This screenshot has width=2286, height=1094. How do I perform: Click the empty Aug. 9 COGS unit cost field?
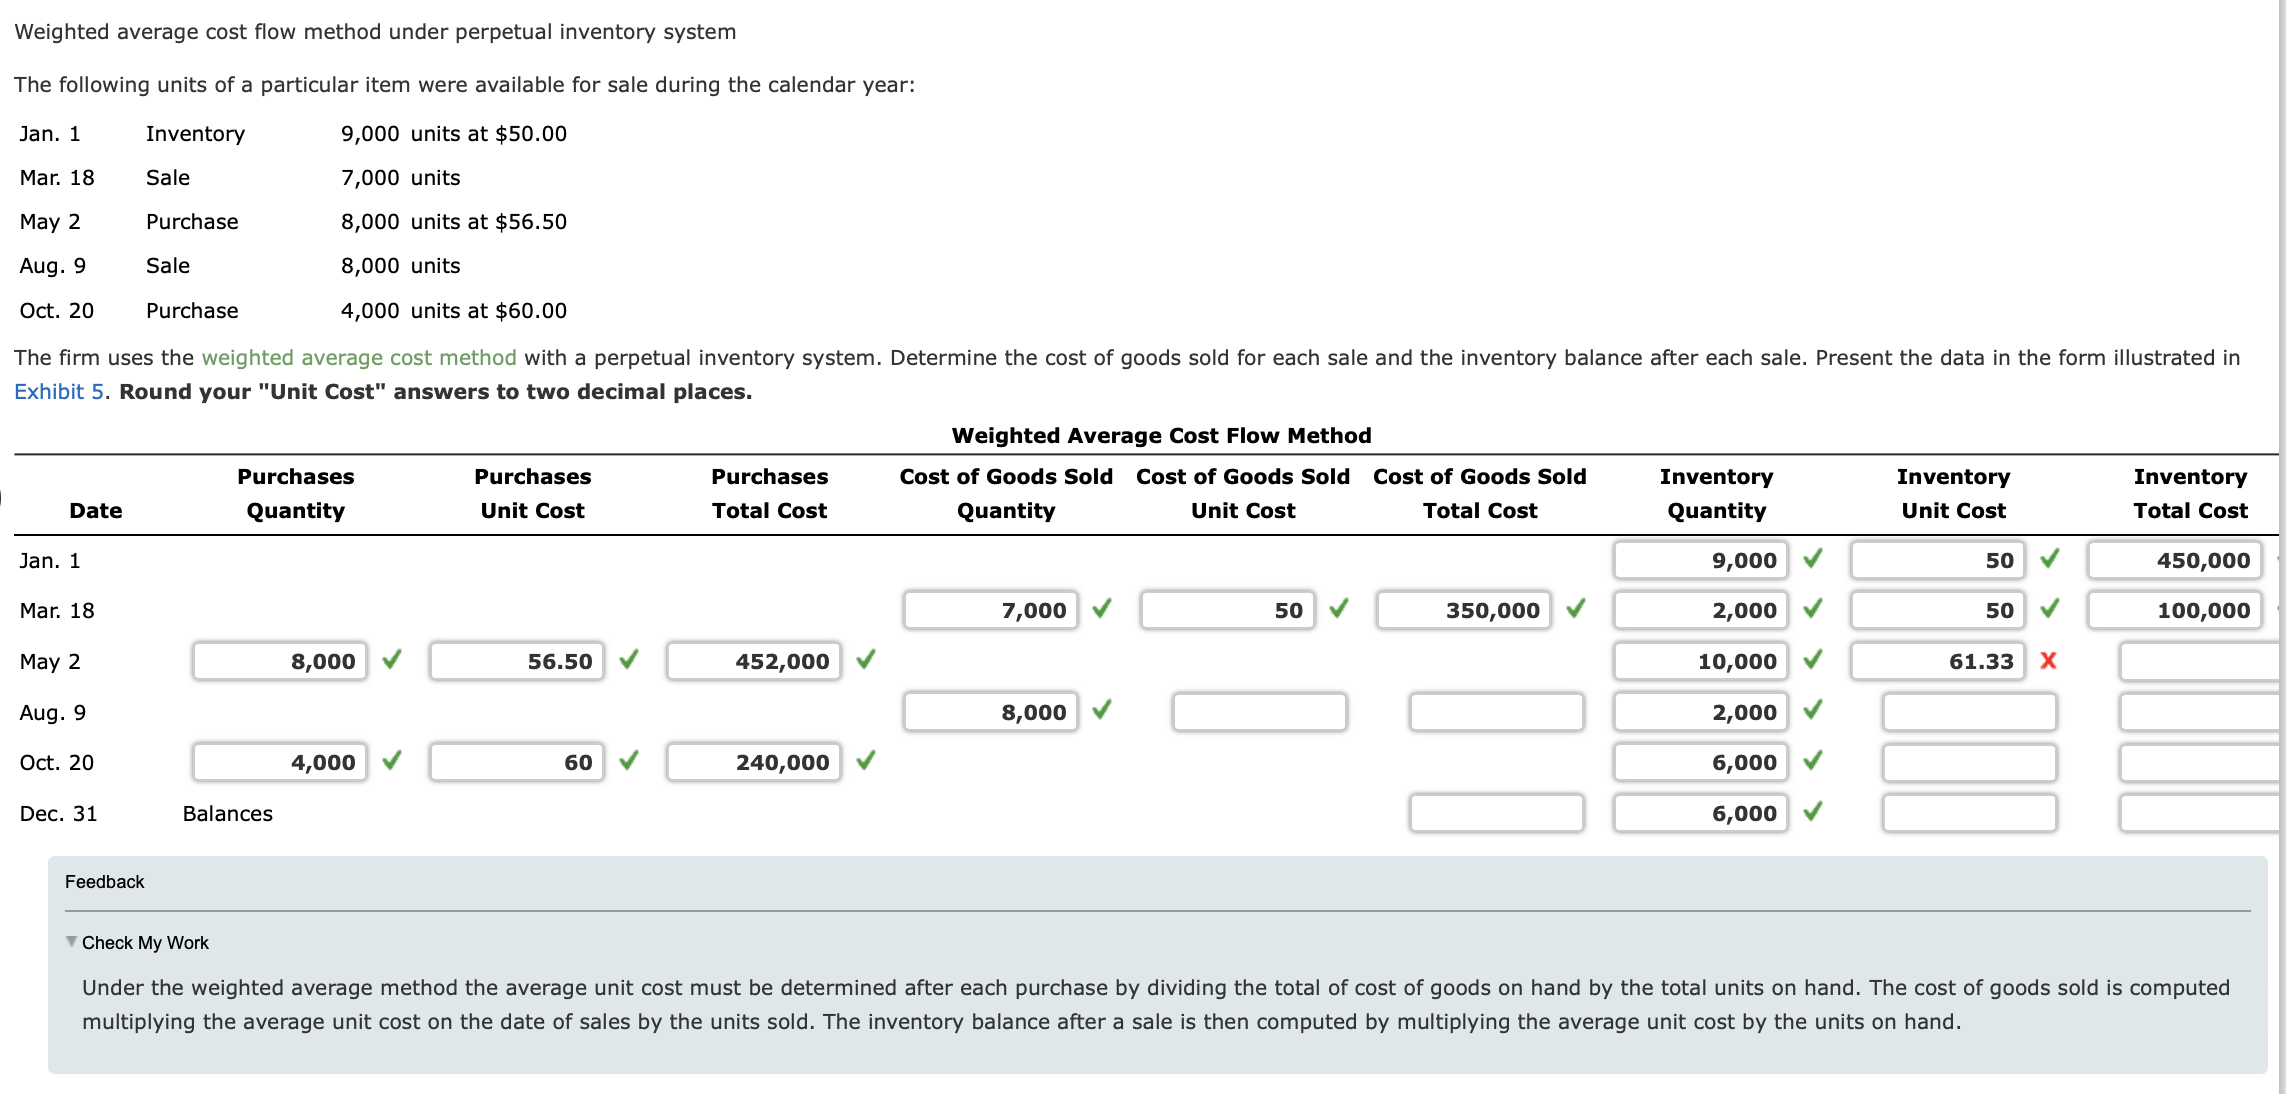(1259, 712)
